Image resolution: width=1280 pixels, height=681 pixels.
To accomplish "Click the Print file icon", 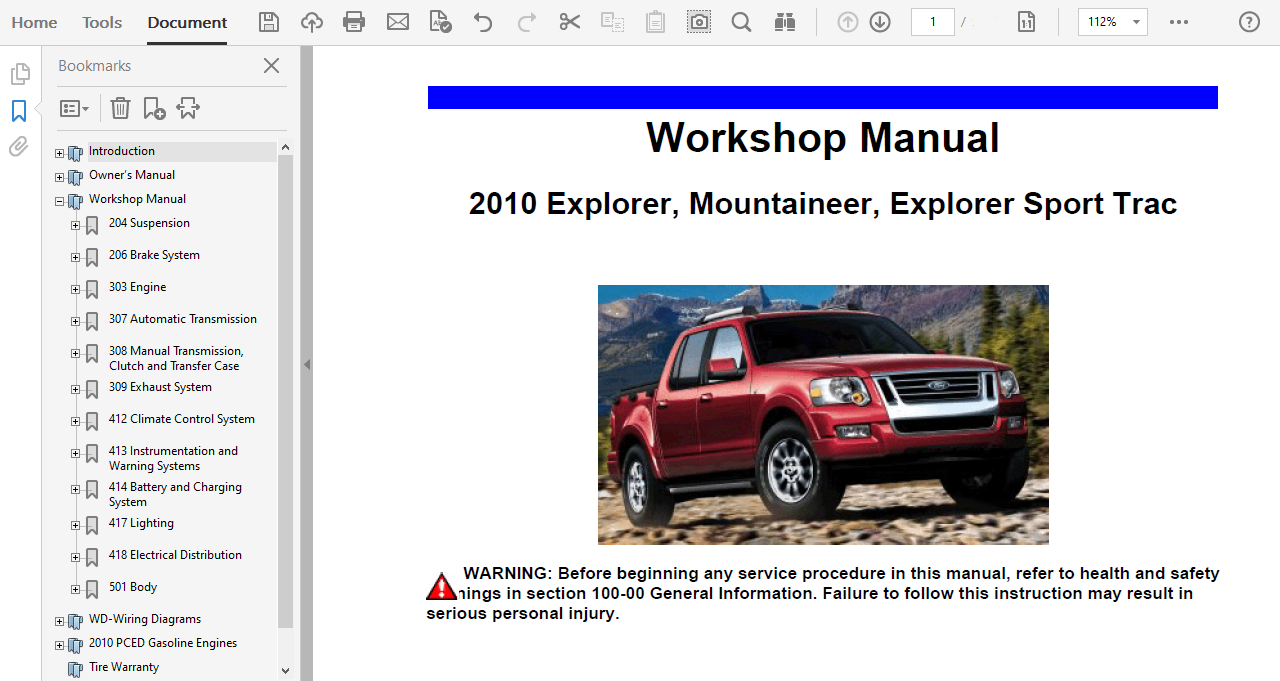I will [354, 22].
